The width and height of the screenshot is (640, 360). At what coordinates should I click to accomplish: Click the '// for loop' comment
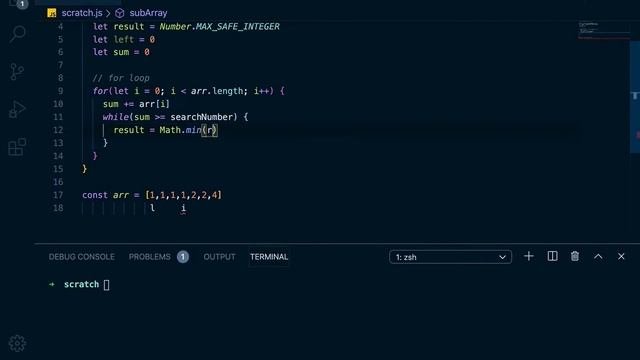(121, 78)
